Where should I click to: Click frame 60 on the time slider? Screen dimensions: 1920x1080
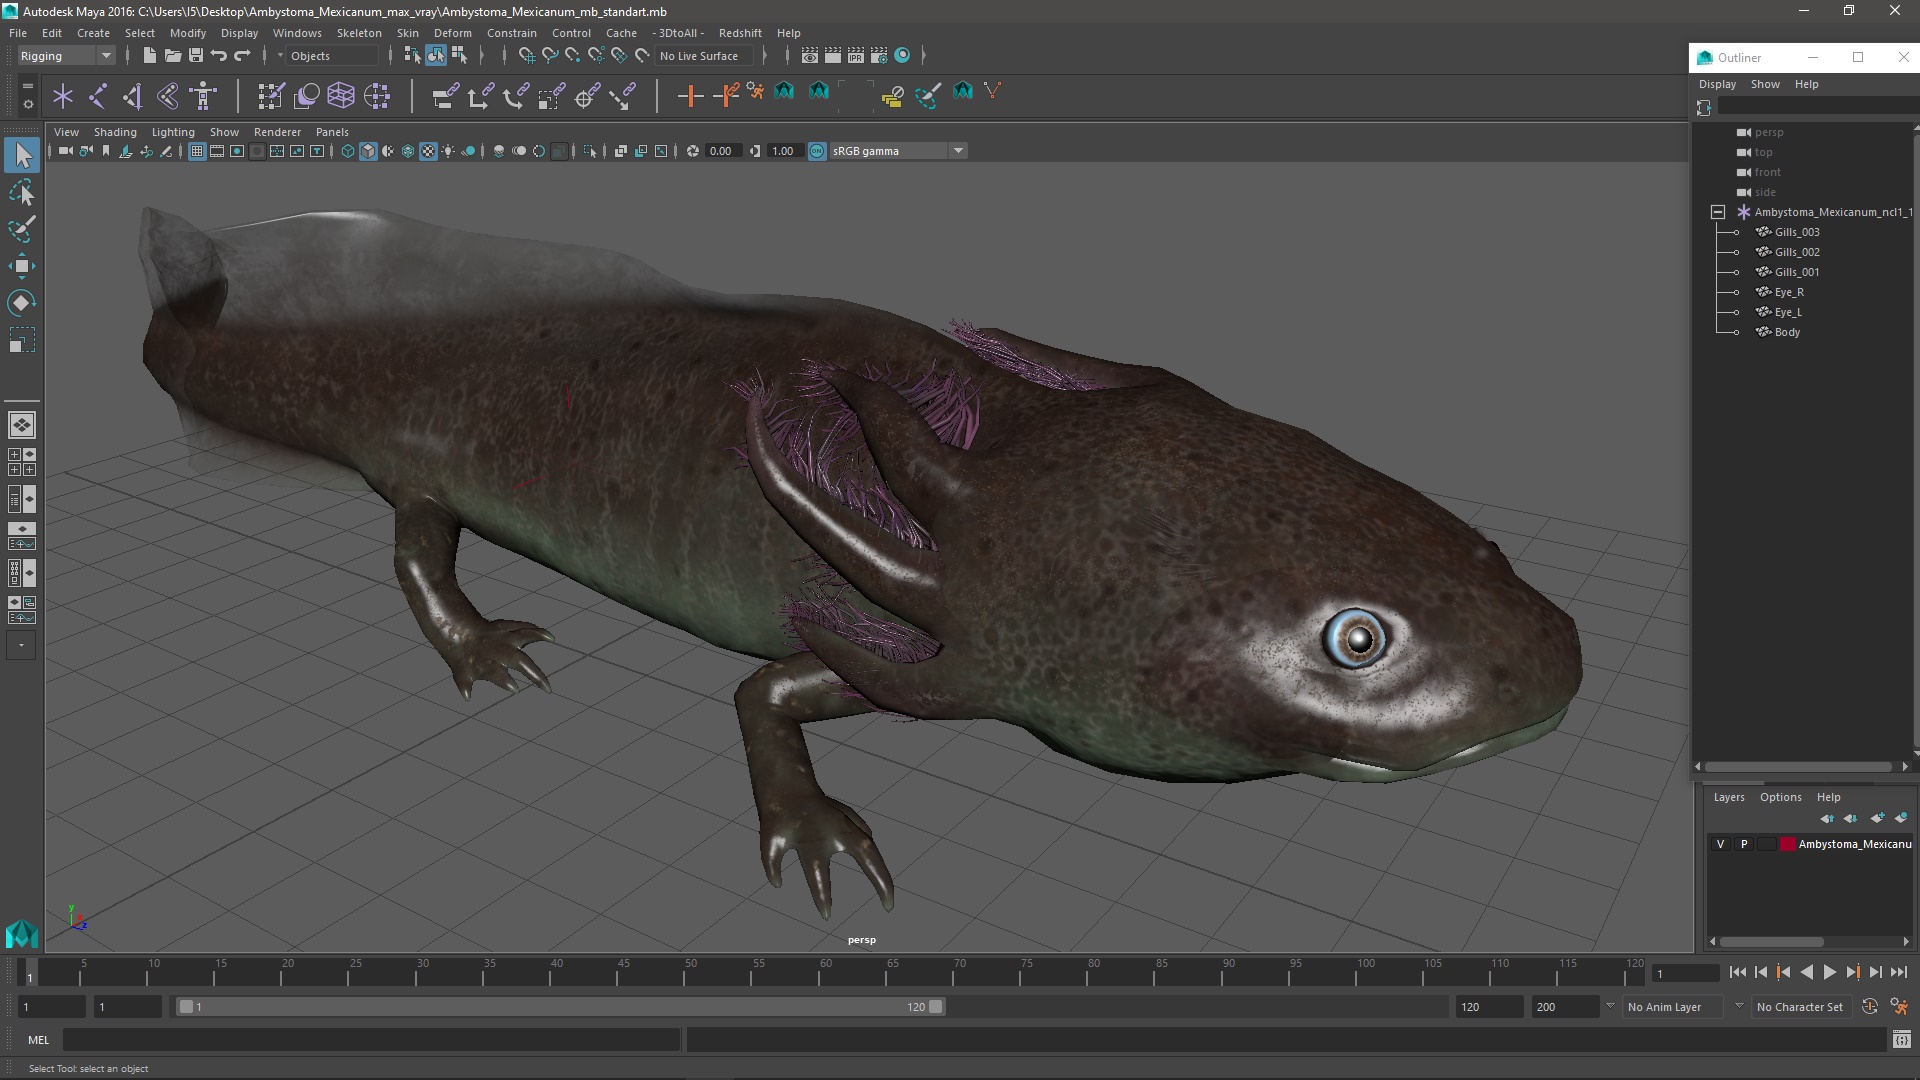coord(825,973)
